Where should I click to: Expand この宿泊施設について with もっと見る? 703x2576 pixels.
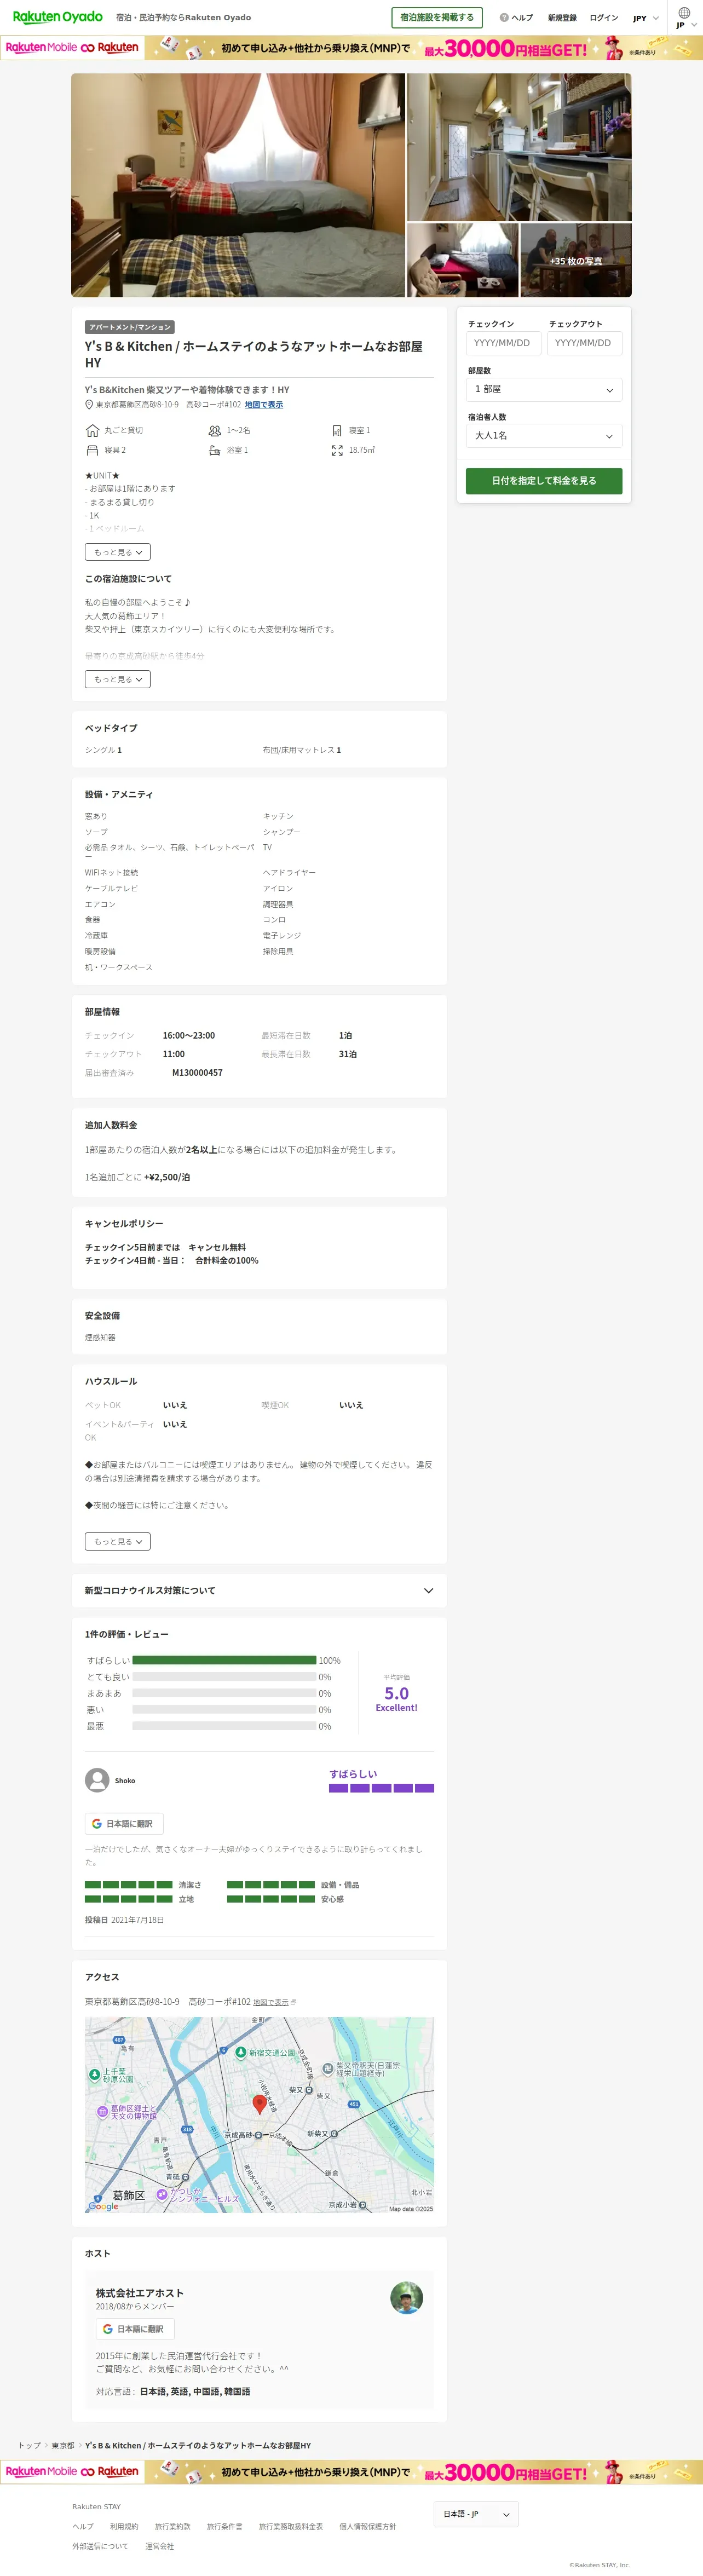click(x=118, y=679)
